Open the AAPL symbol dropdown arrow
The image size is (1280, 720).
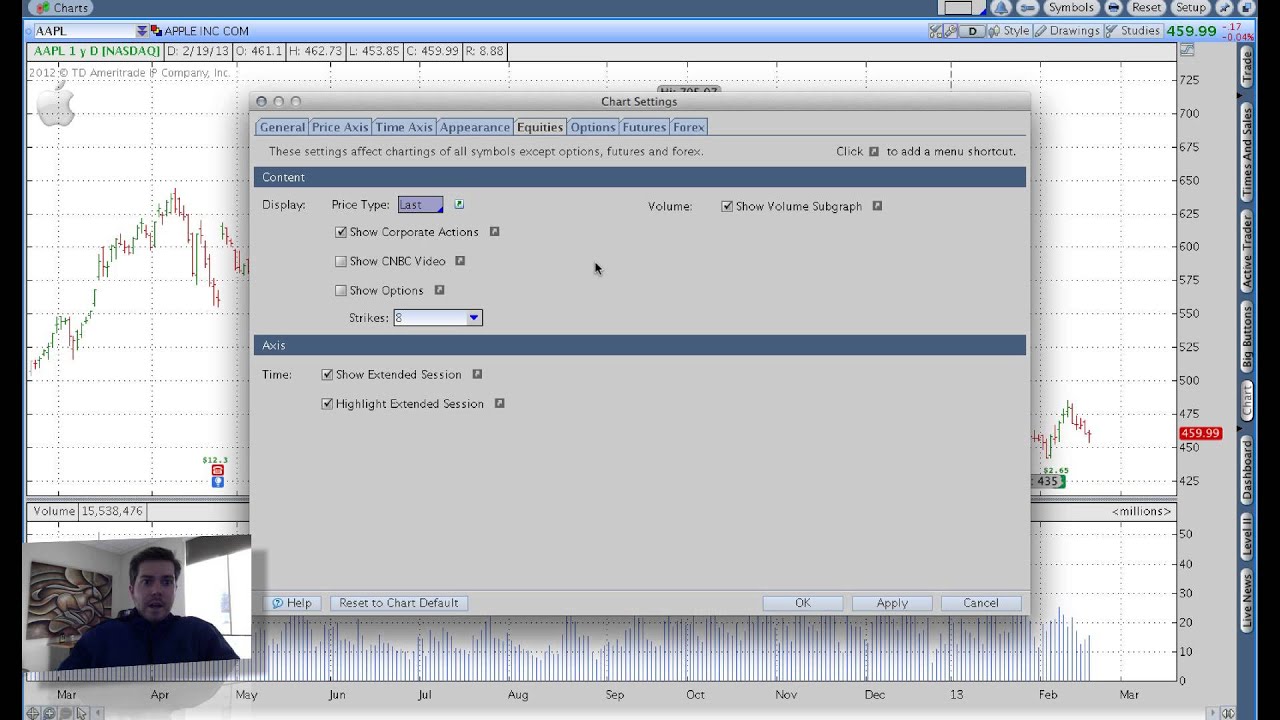[142, 31]
